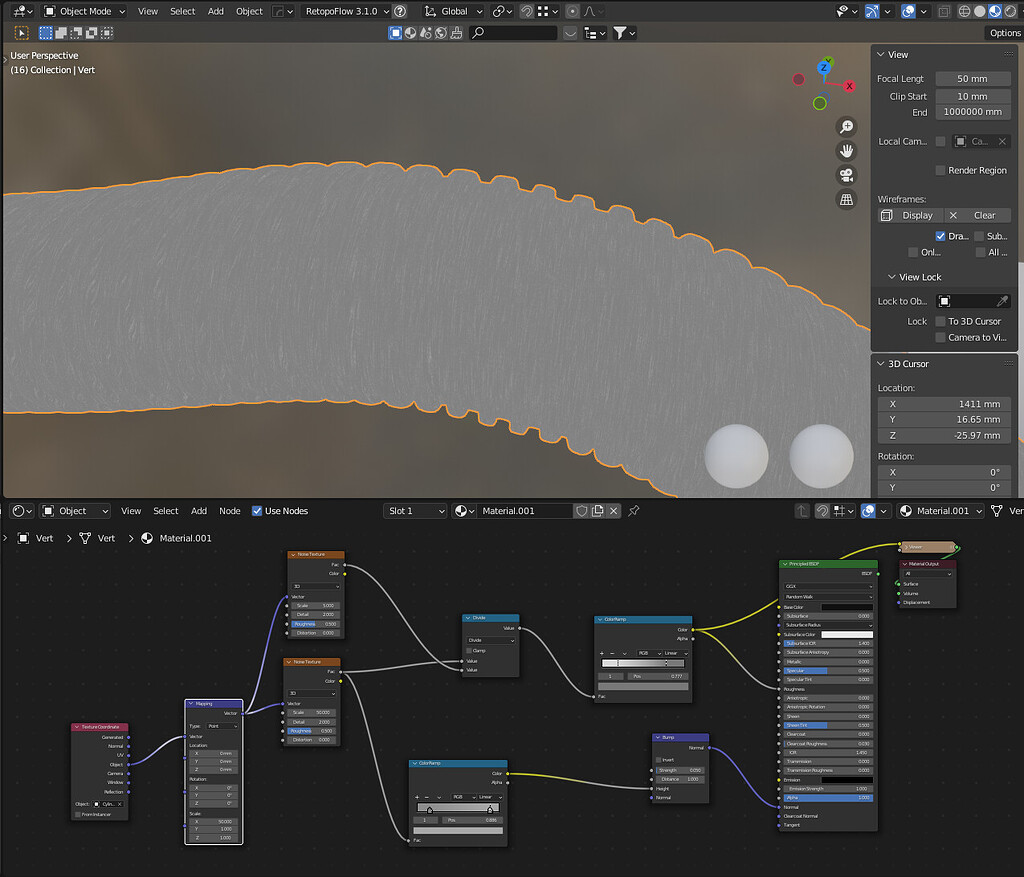Click the viewport search field

coord(513,33)
